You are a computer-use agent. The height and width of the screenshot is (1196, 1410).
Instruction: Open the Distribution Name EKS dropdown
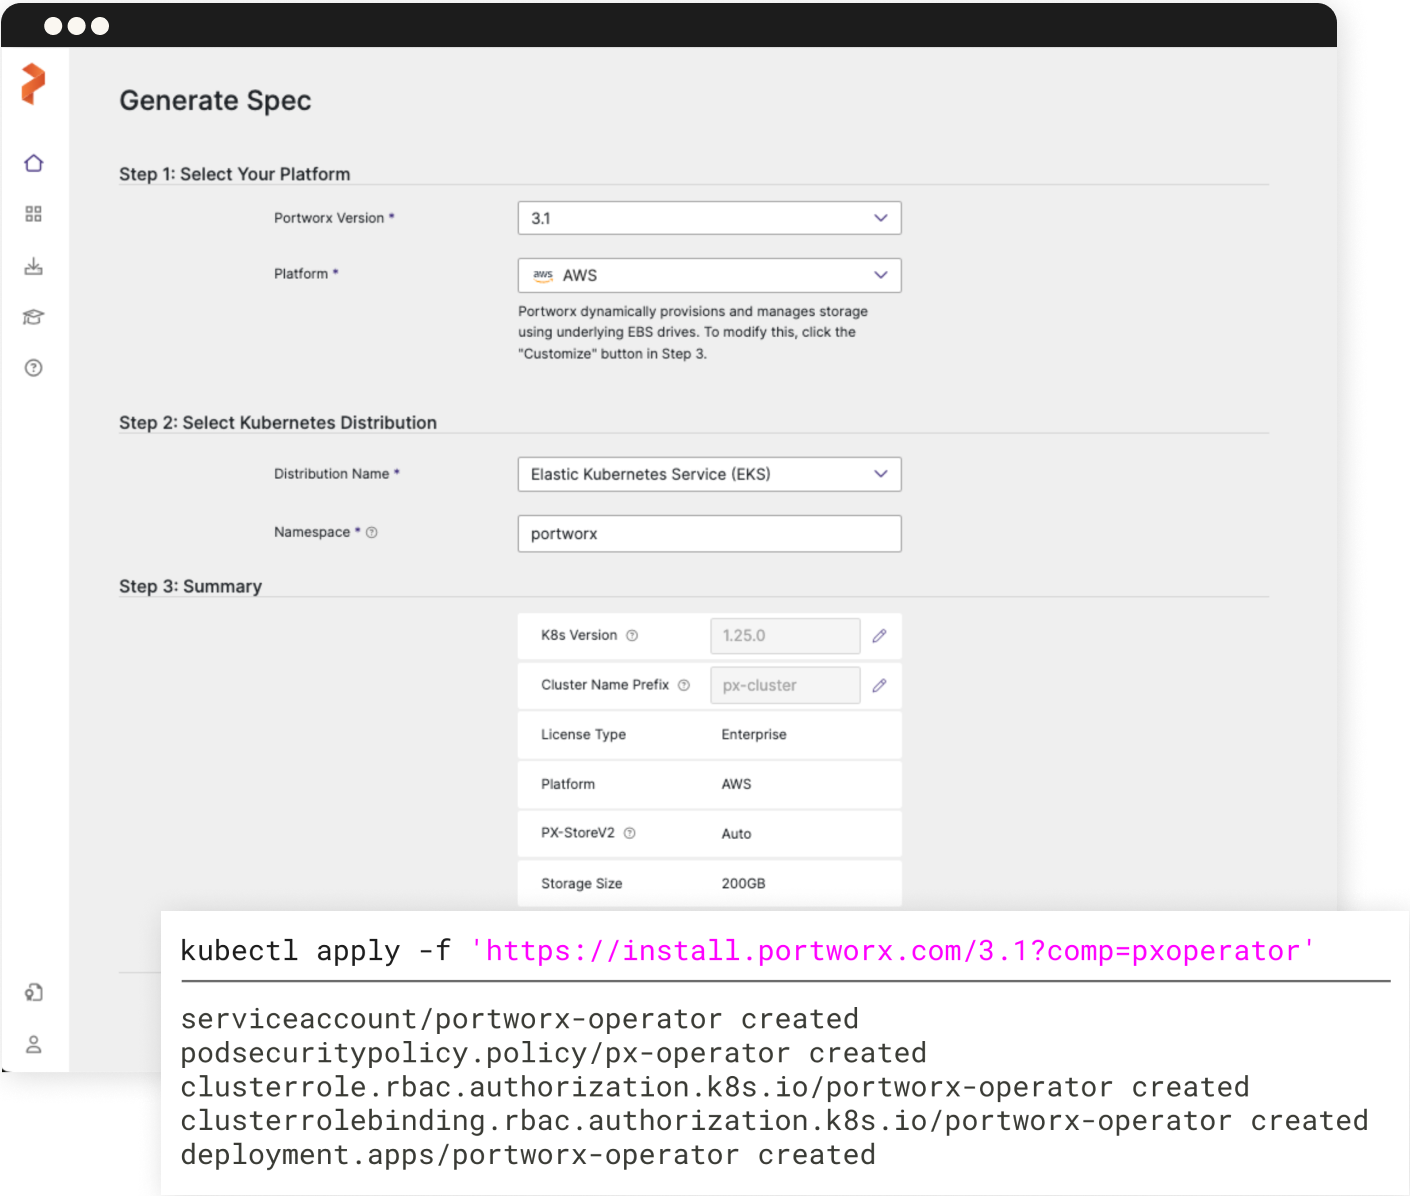(709, 474)
